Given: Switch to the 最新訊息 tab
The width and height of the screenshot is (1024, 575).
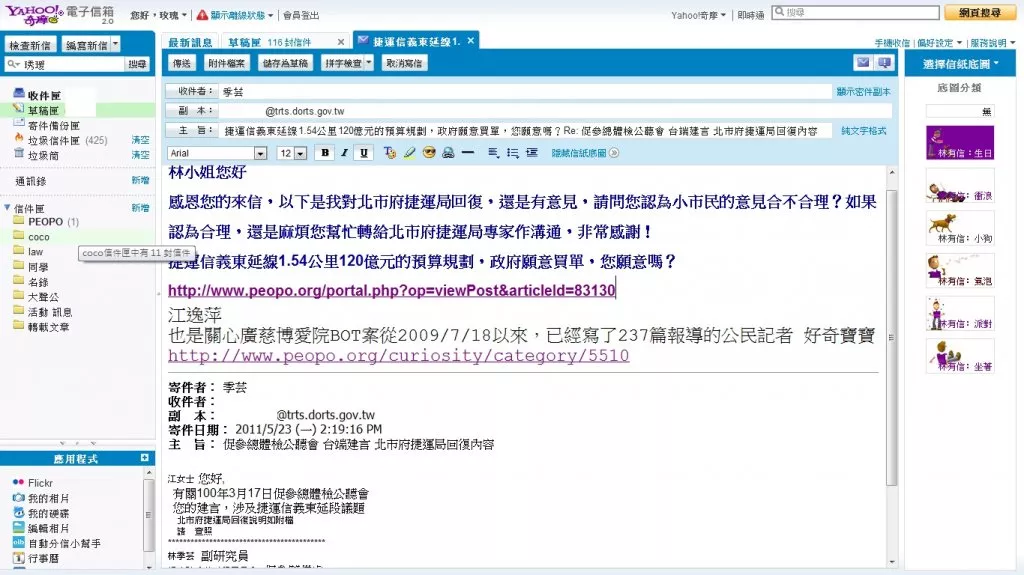Looking at the screenshot, I should pos(190,42).
